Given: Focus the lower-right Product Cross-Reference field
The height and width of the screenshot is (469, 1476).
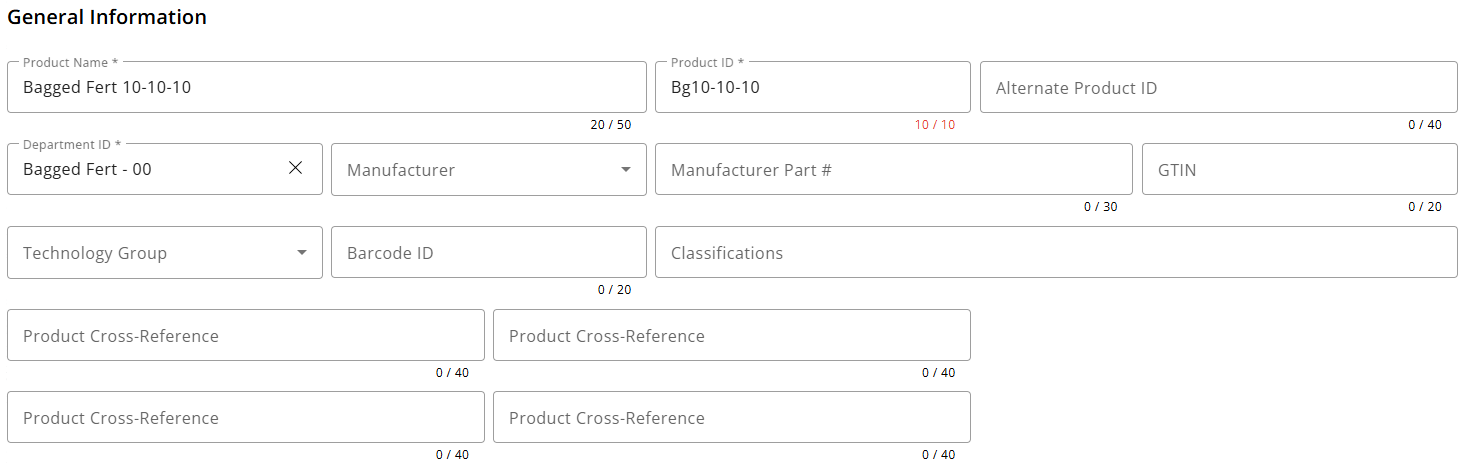Looking at the screenshot, I should tap(731, 418).
